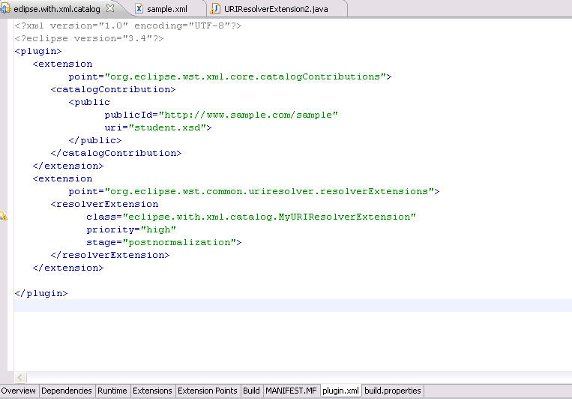Click the MyURIResolverExtension class value
The image size is (572, 399).
(x=269, y=217)
